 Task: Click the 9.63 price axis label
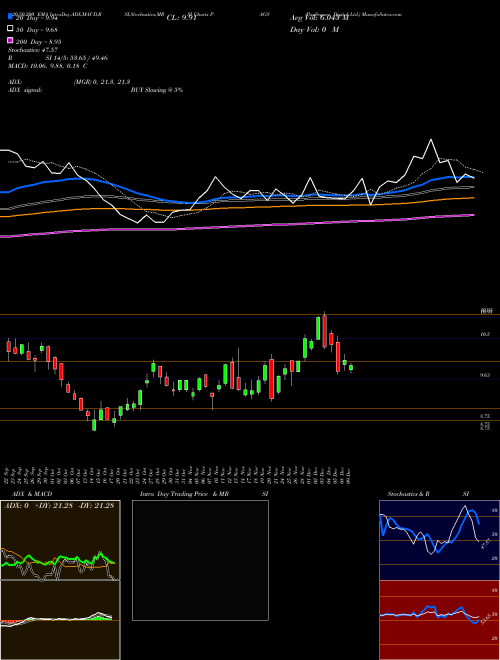click(x=485, y=375)
